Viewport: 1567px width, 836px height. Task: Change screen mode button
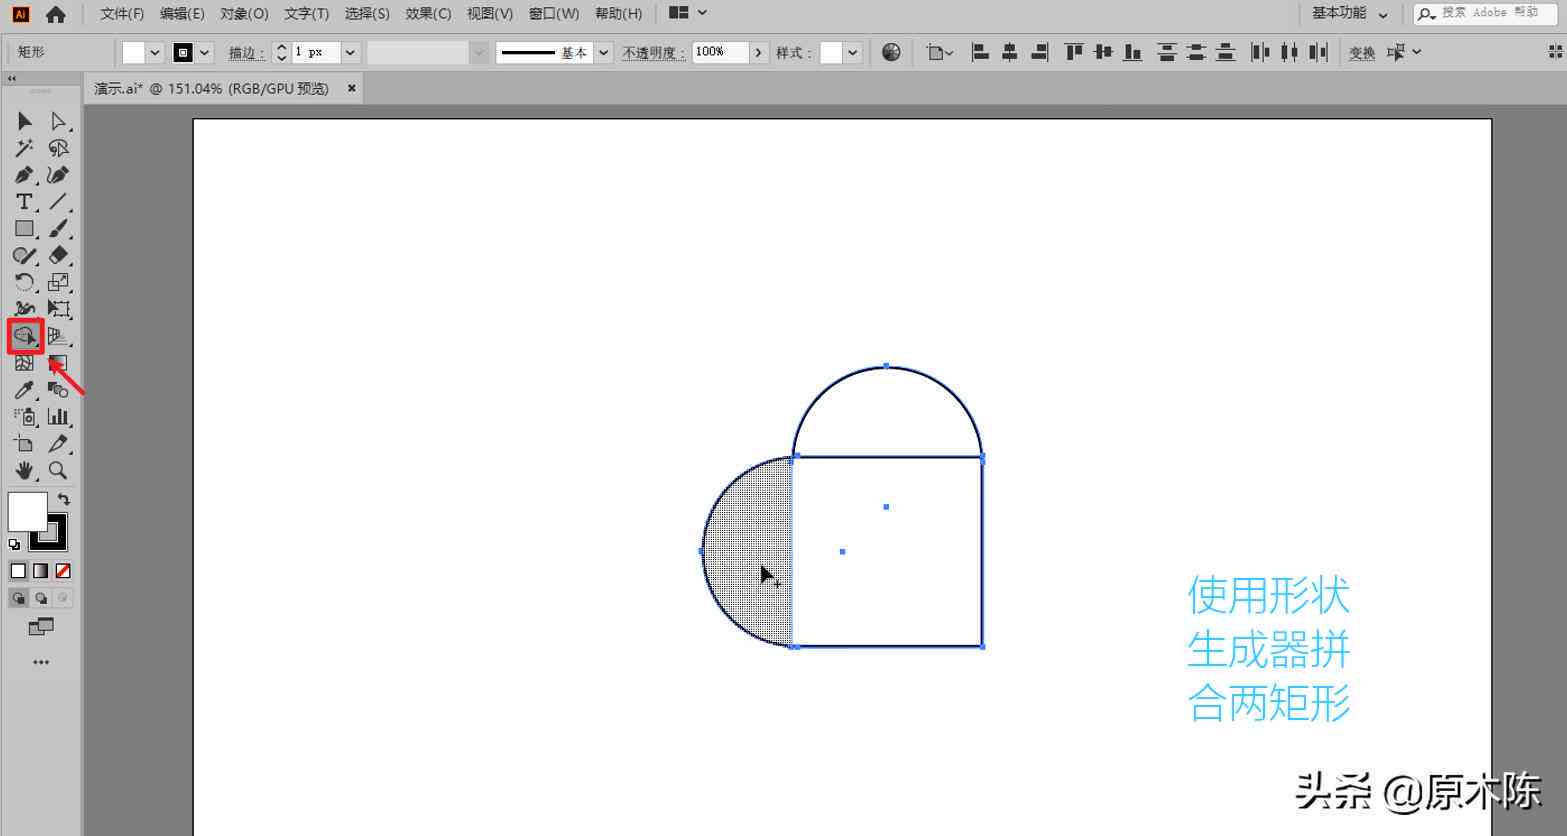pos(41,628)
